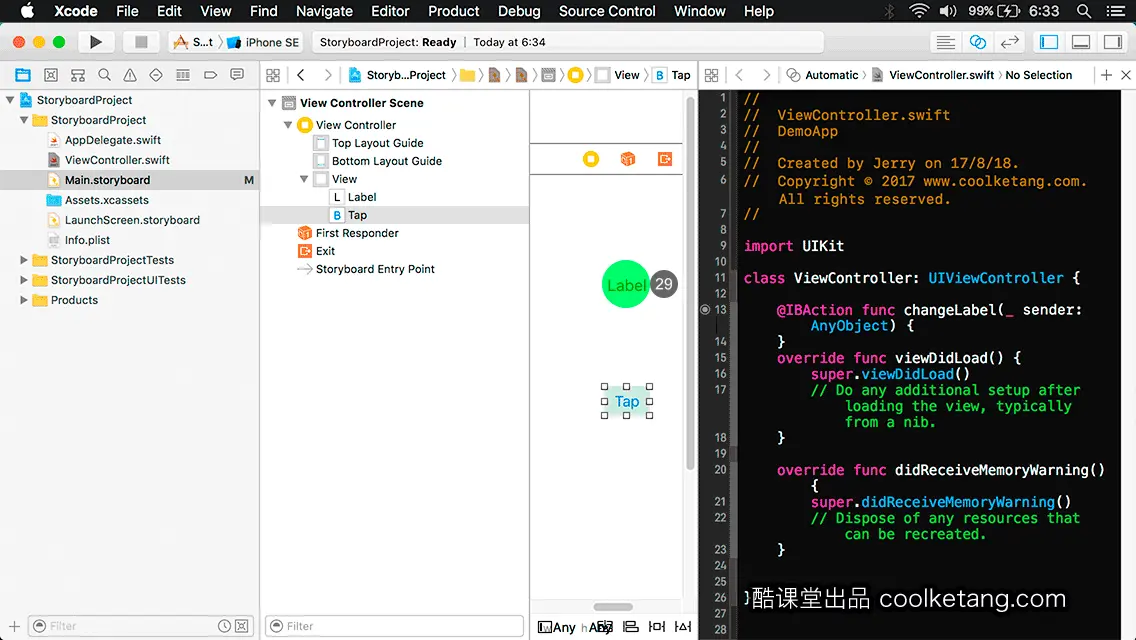Open the Source Control navigator tab
Screen dimensions: 1136x640
[x=51, y=75]
